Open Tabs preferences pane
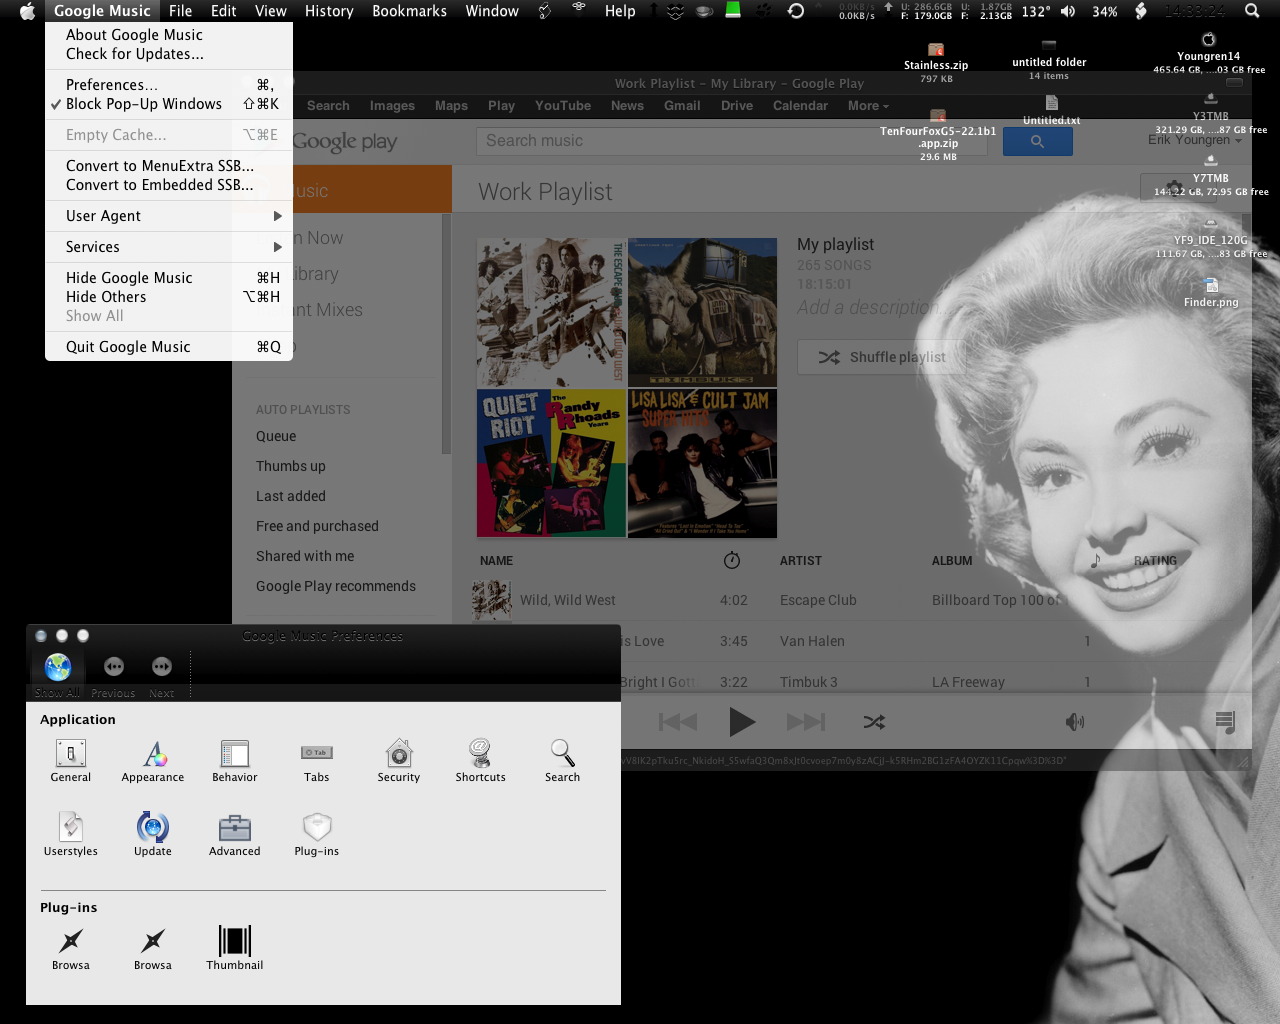Viewport: 1280px width, 1024px height. [x=317, y=760]
